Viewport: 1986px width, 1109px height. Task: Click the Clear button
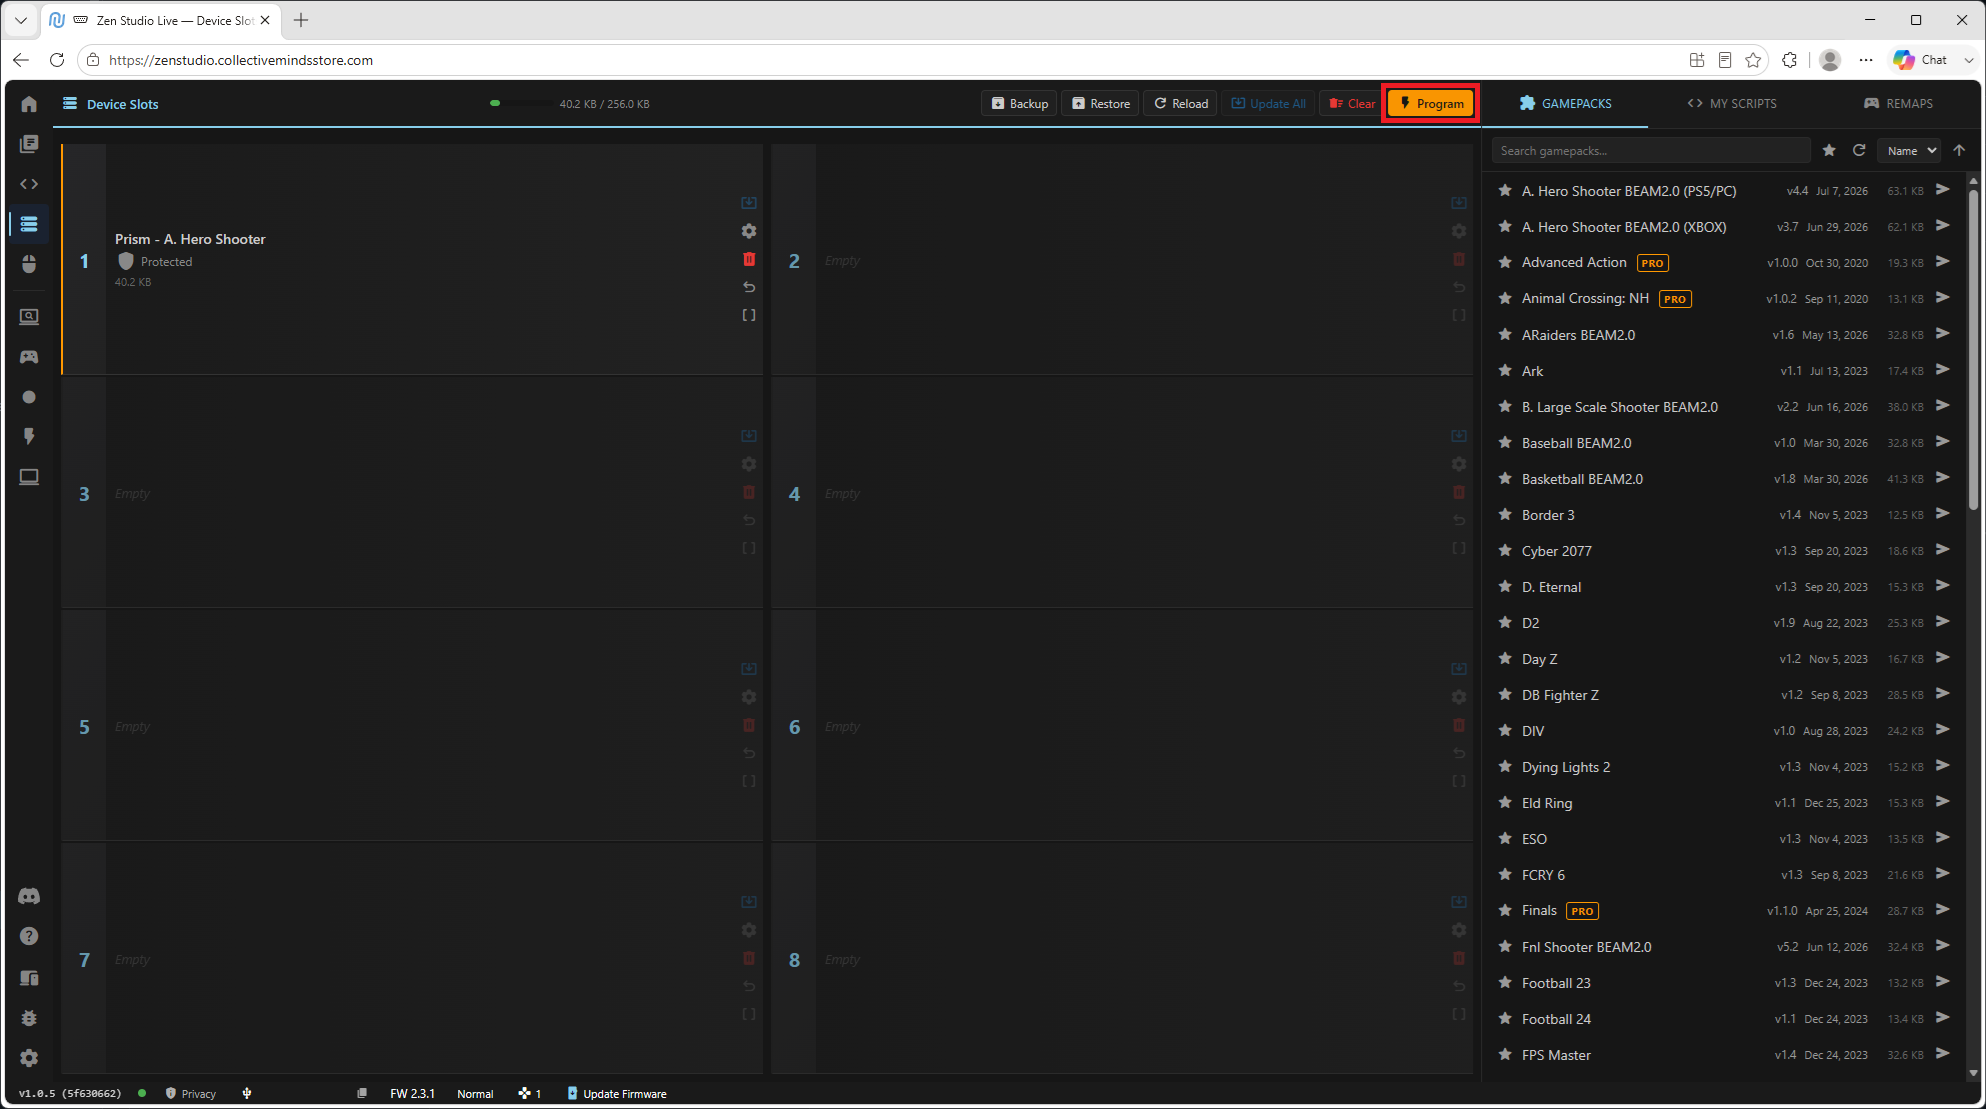point(1351,103)
